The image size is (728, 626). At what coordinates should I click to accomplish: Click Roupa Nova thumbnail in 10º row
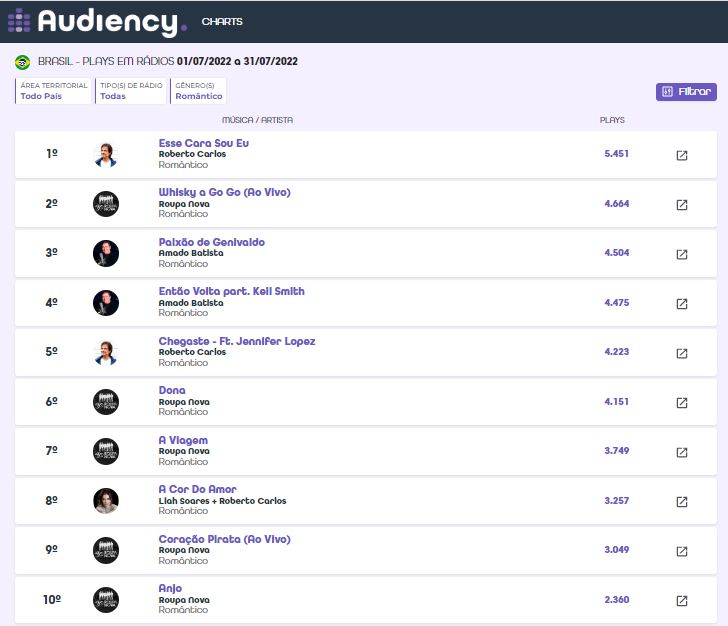click(x=106, y=600)
